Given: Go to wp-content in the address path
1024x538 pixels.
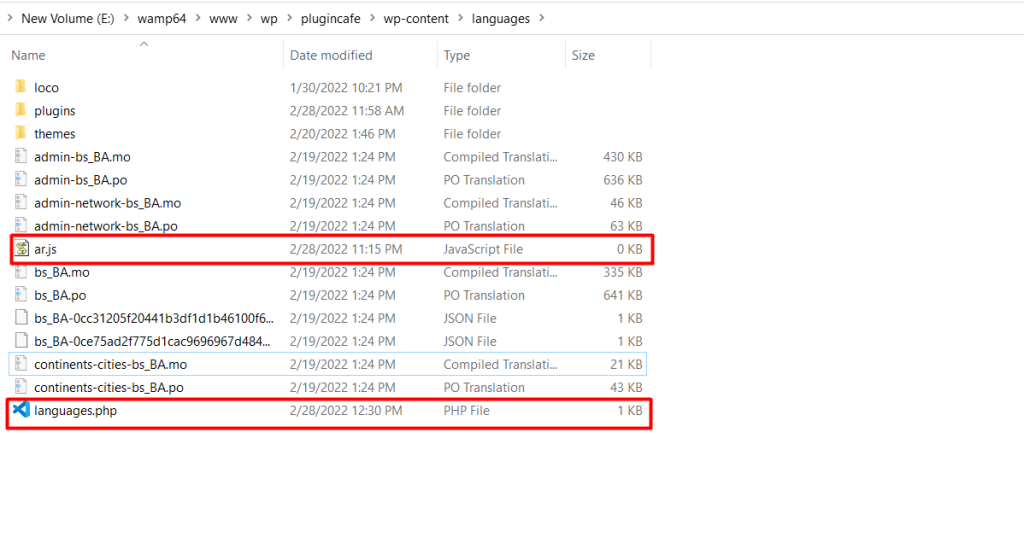Looking at the screenshot, I should point(416,18).
